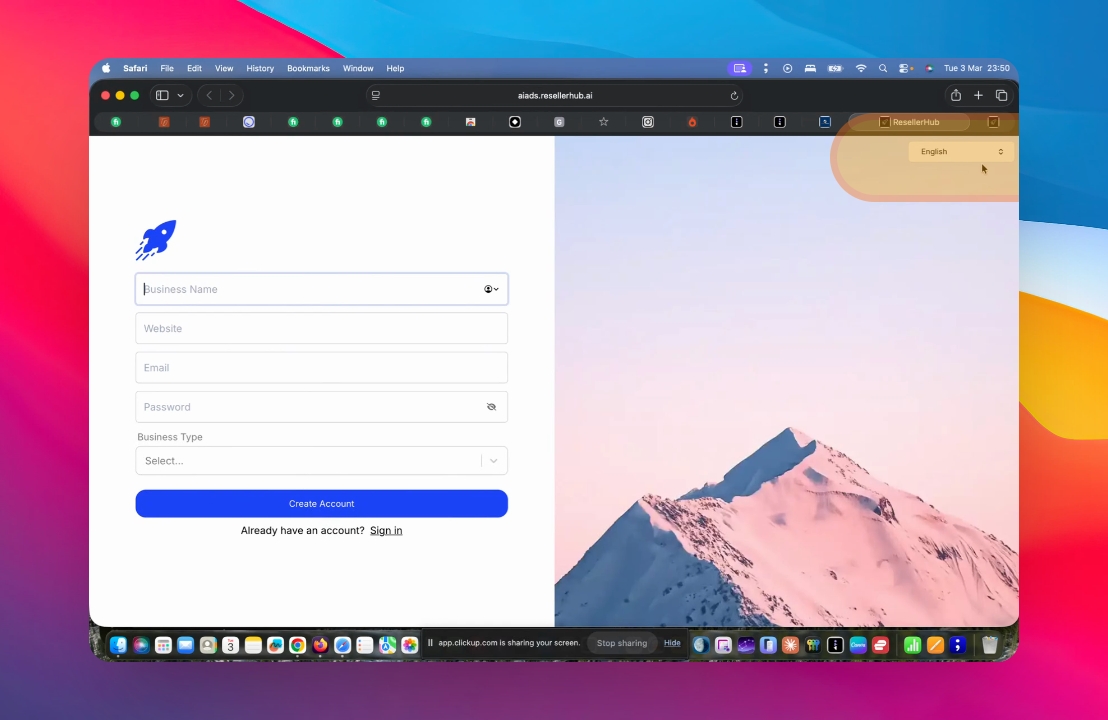Open Spotlight search in menu bar
Screen dimensions: 1108x720
pyautogui.click(x=883, y=69)
